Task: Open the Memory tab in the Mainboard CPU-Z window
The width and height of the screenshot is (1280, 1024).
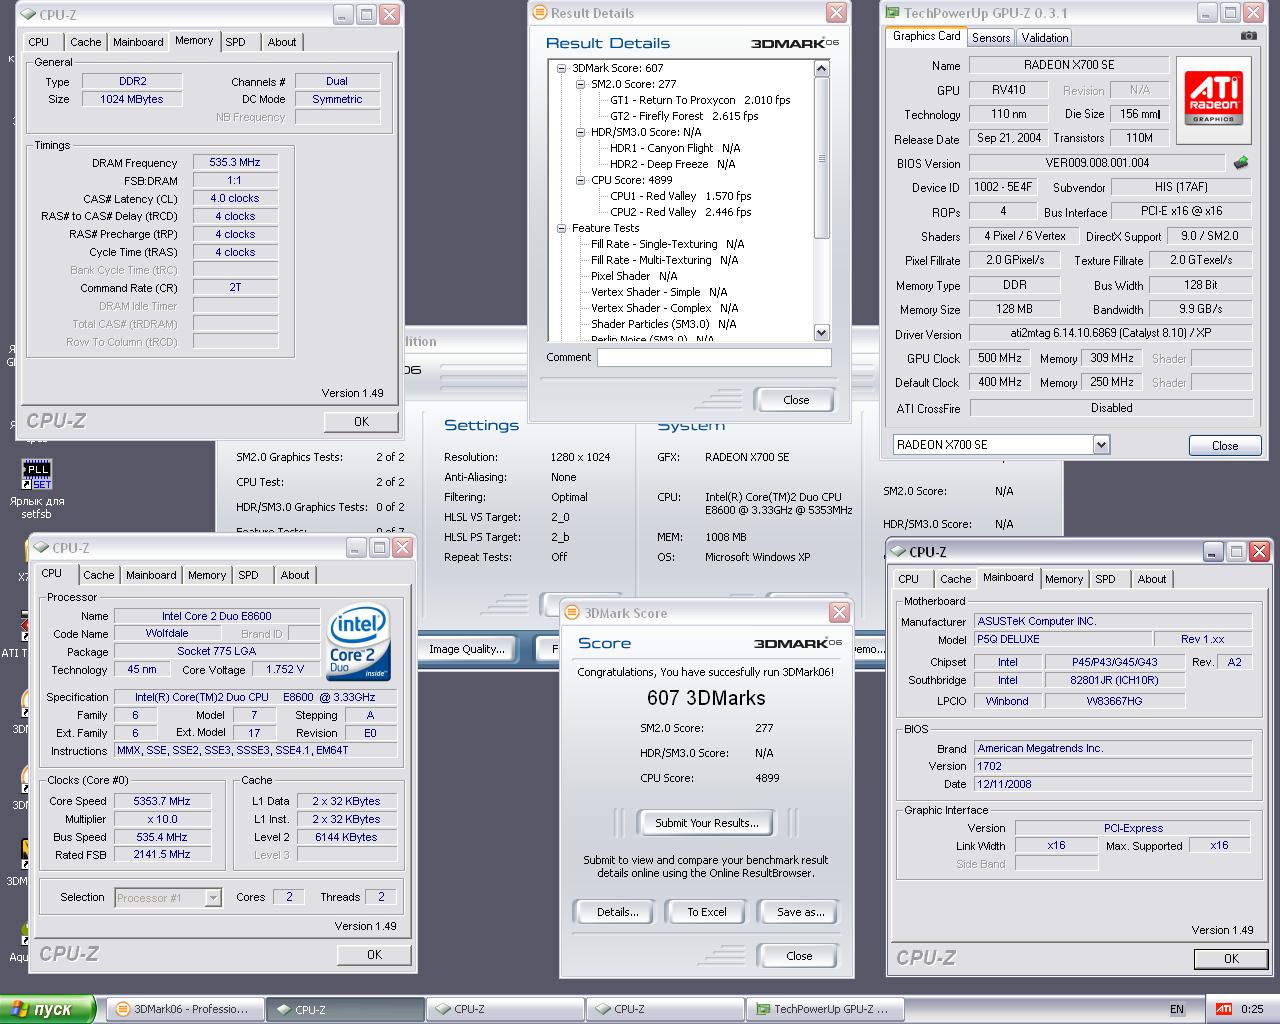Action: tap(1063, 579)
